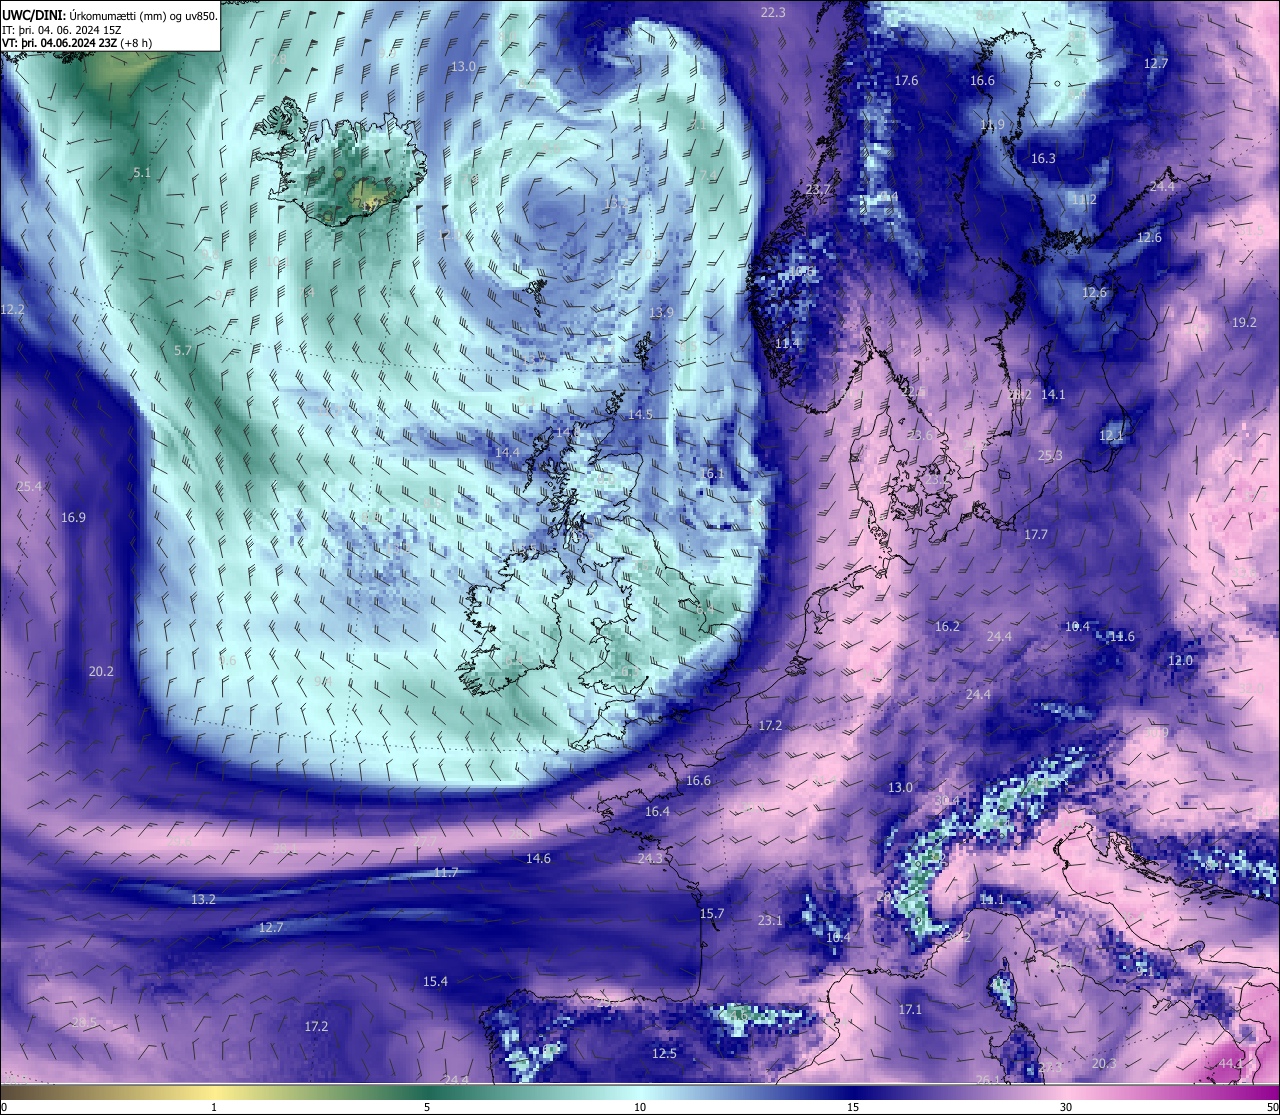Click the map value '15.7'
Screen dimensions: 1280x1115
click(711, 913)
